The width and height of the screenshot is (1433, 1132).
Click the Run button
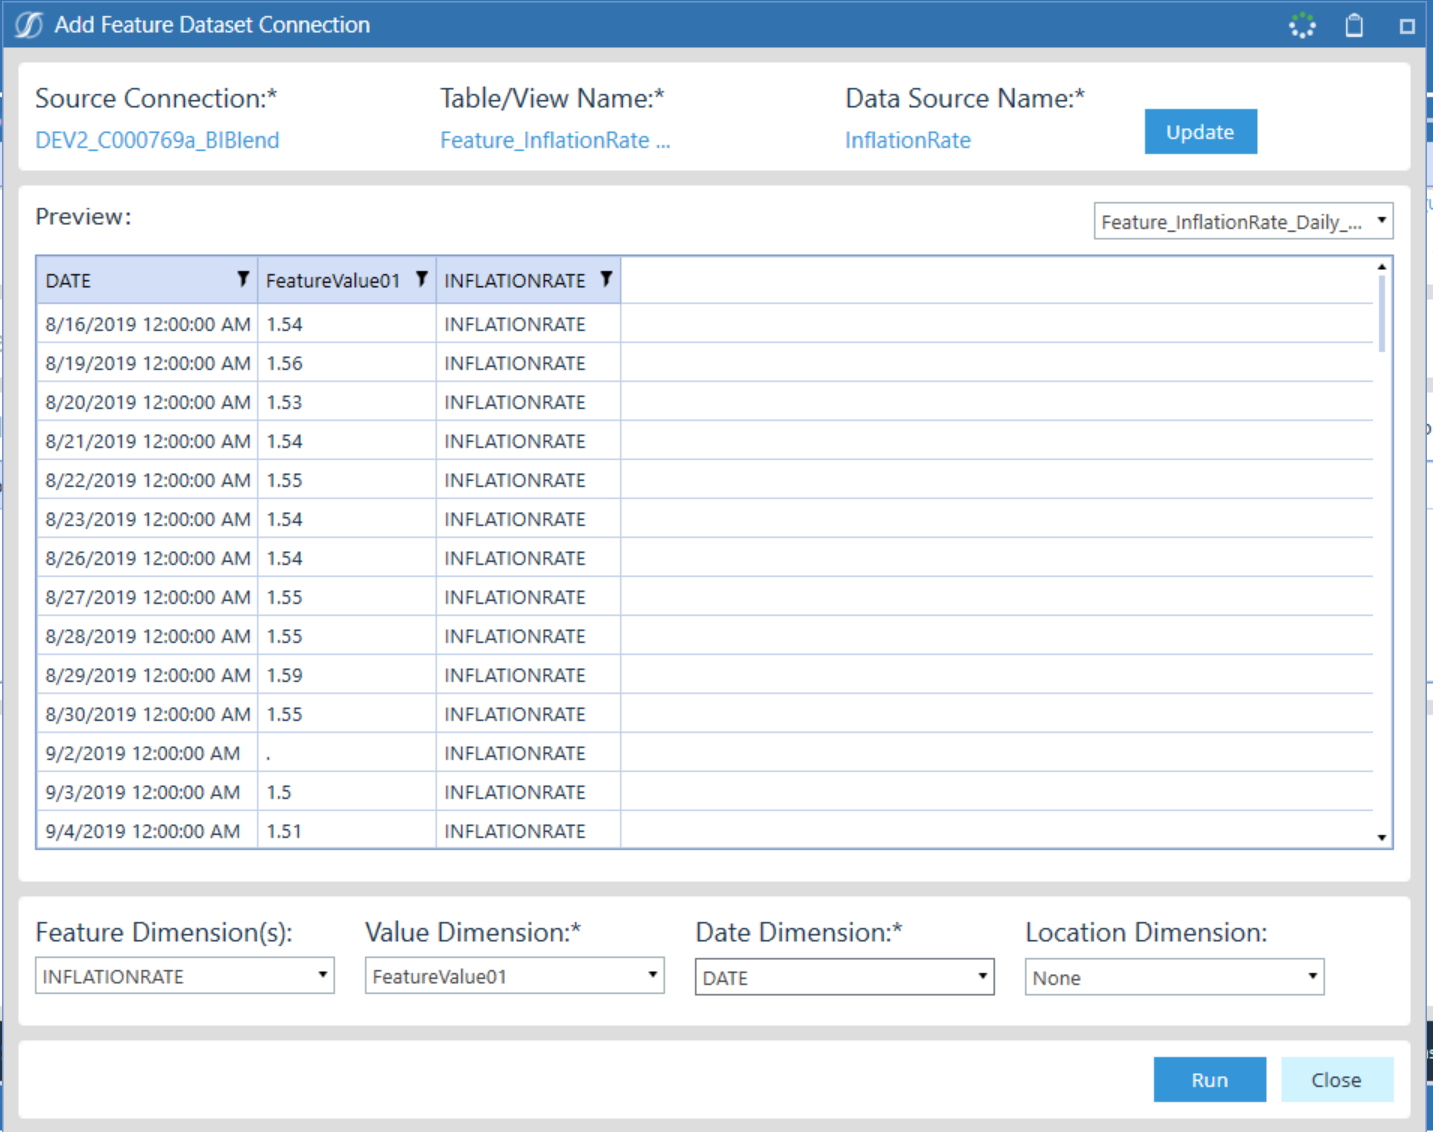[x=1209, y=1079]
